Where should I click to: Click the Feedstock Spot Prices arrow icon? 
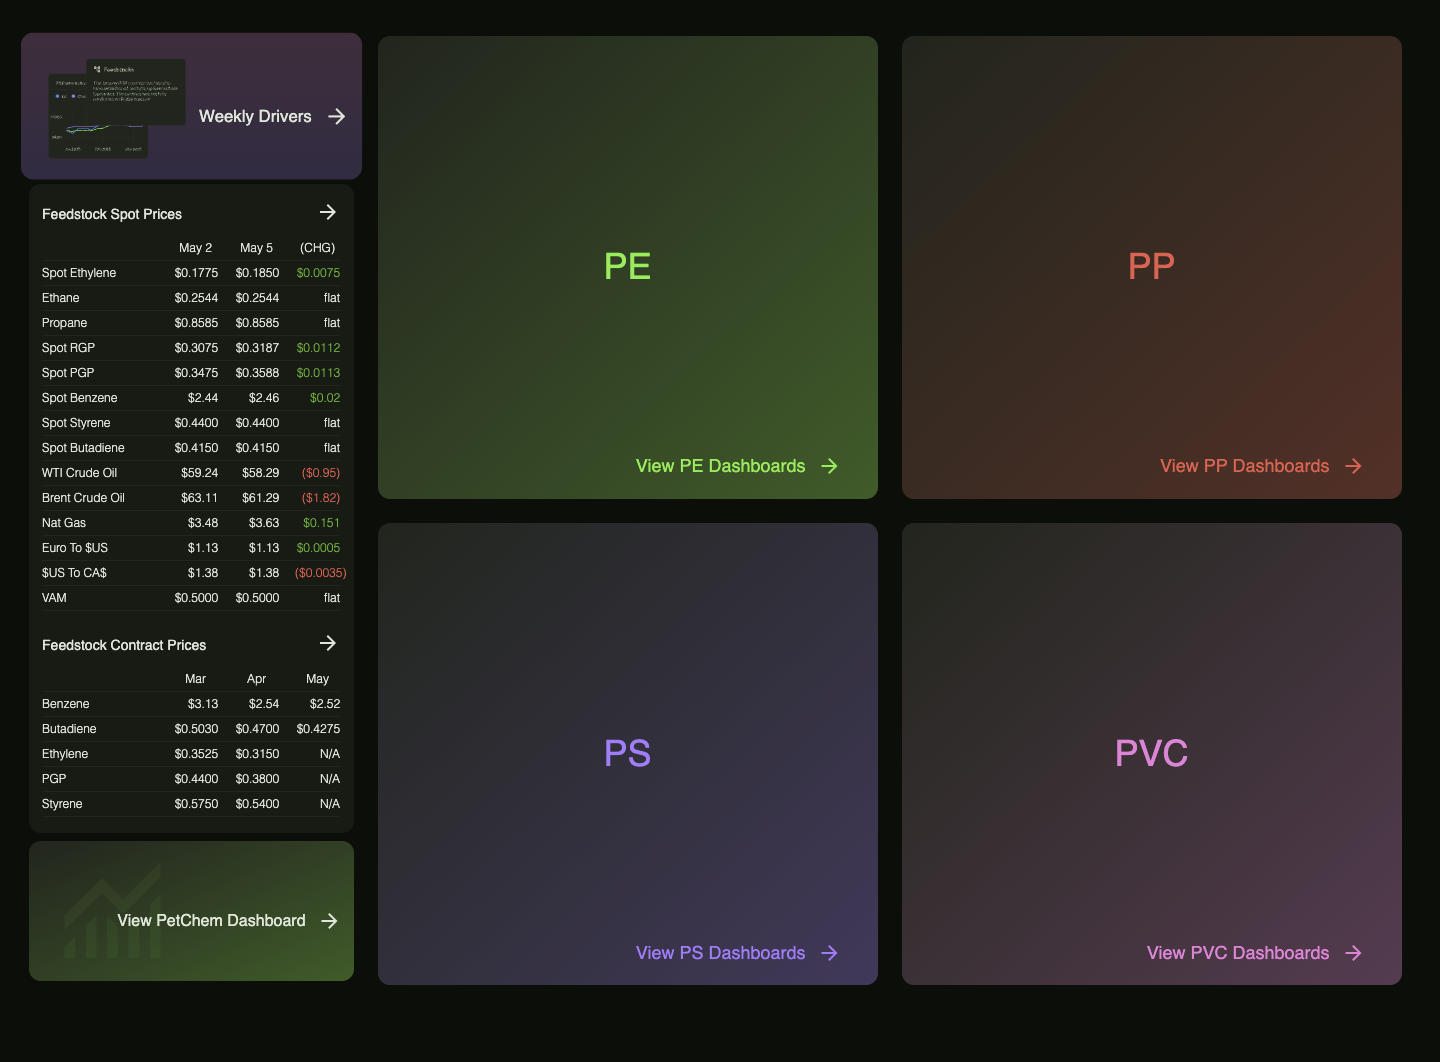[x=328, y=212]
